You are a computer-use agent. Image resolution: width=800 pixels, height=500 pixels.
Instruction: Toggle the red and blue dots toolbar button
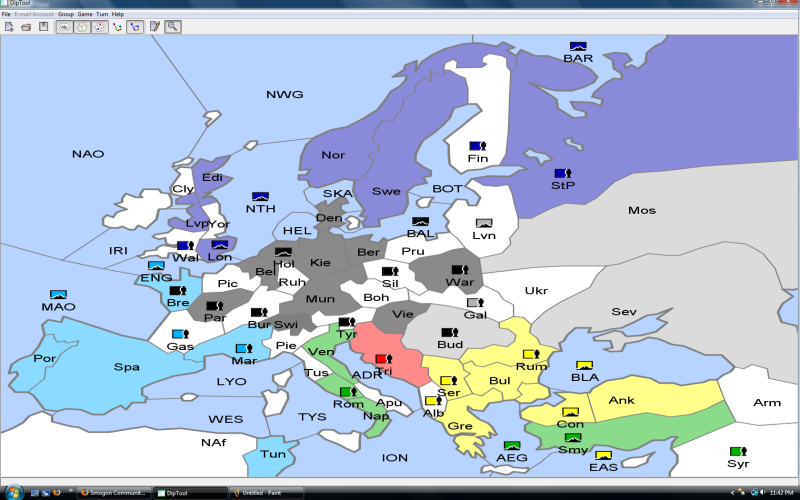[x=99, y=26]
